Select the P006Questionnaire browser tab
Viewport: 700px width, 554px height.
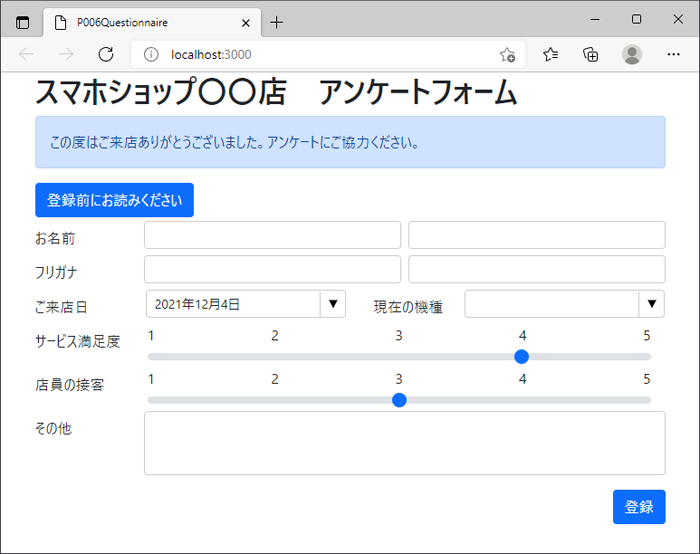[x=152, y=22]
